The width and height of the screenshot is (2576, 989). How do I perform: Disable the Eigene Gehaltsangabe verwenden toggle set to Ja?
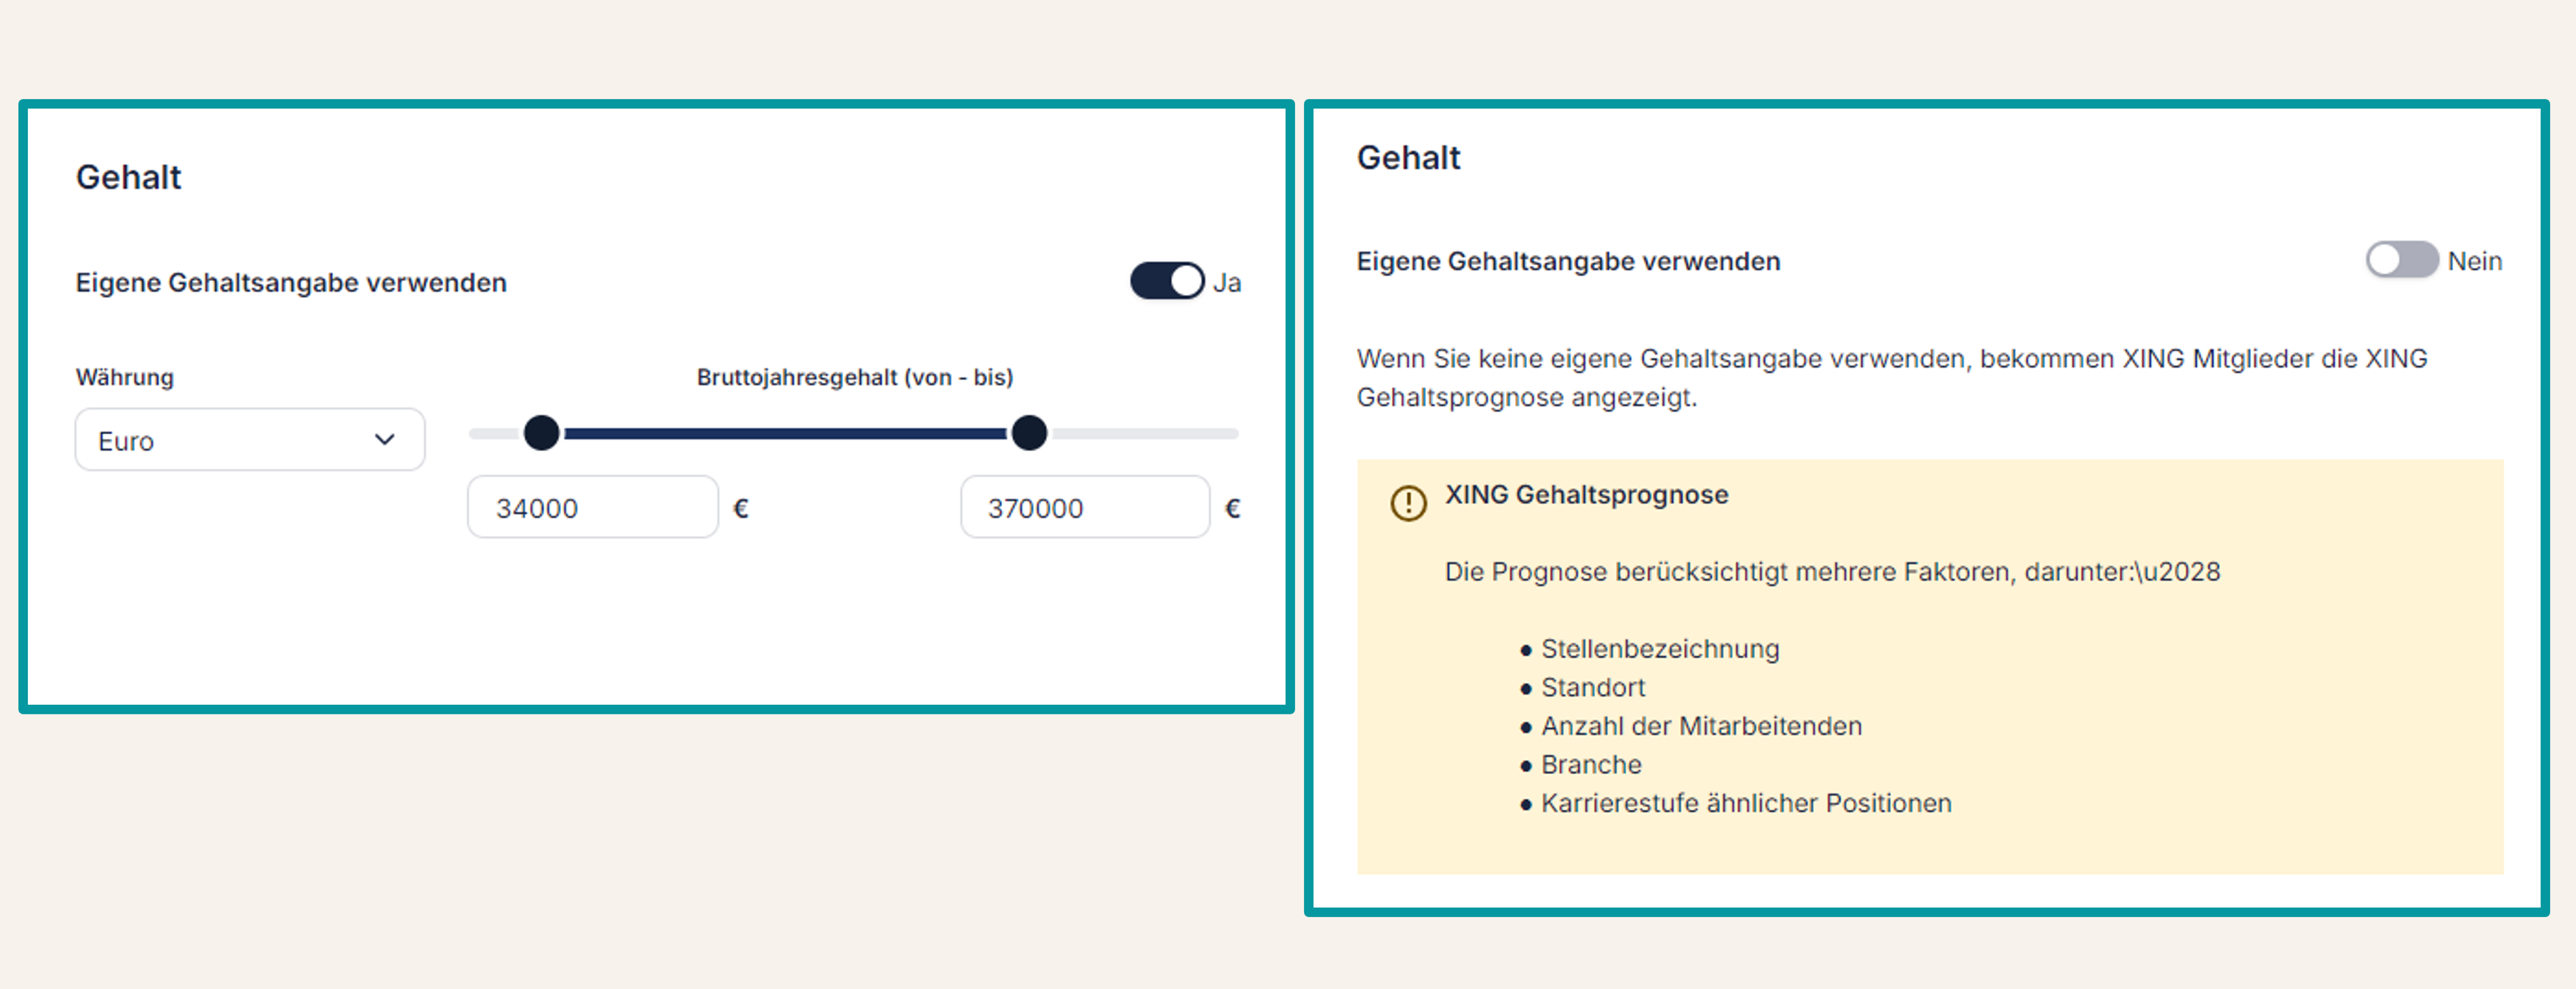(1167, 281)
